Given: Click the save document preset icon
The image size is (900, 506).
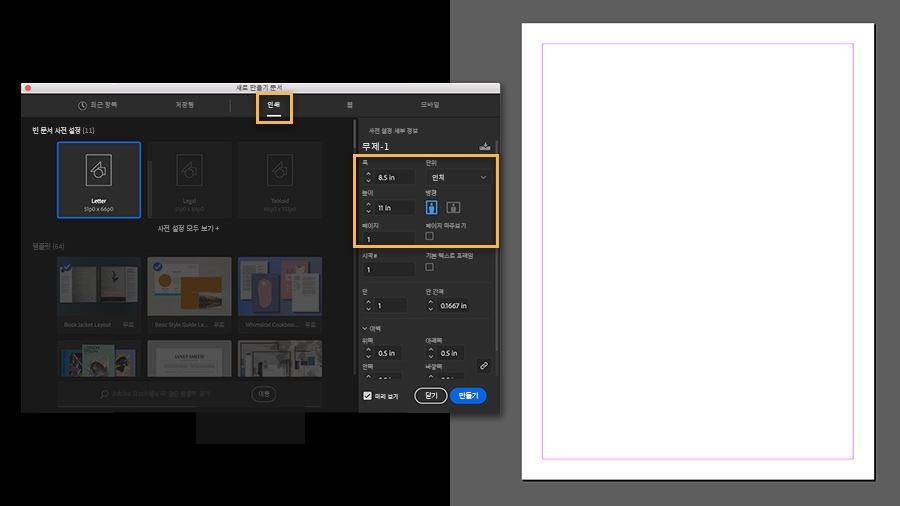Looking at the screenshot, I should [x=485, y=147].
